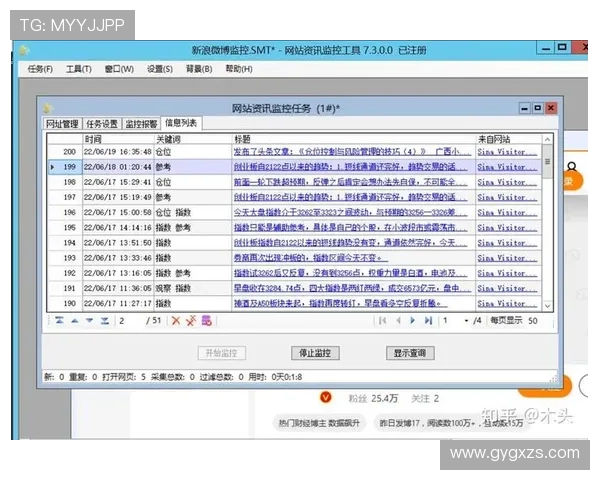Jump to the first record icon
600x480 pixels.
[59, 321]
